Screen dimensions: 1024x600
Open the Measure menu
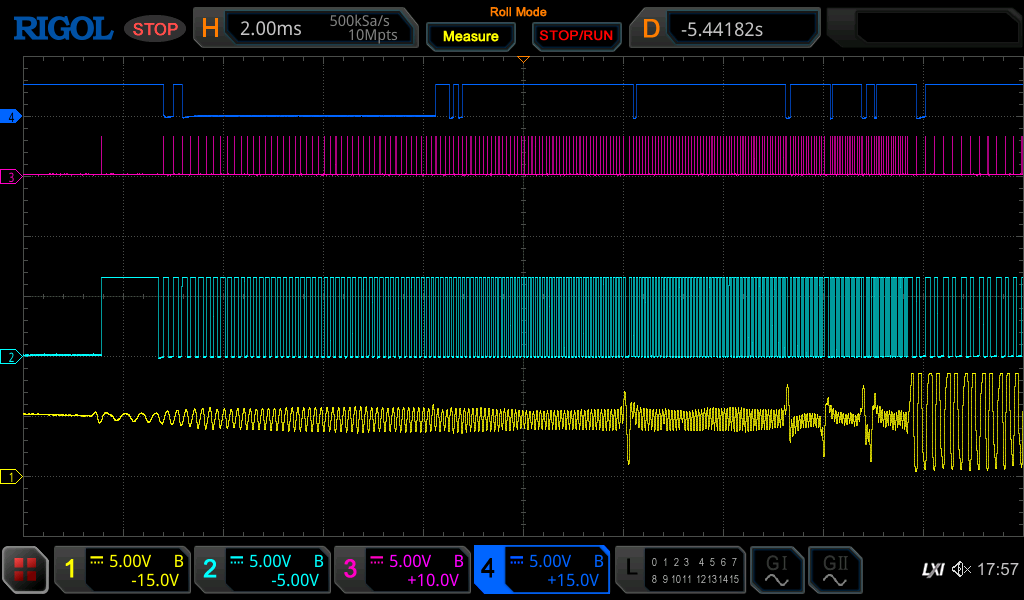coord(471,37)
